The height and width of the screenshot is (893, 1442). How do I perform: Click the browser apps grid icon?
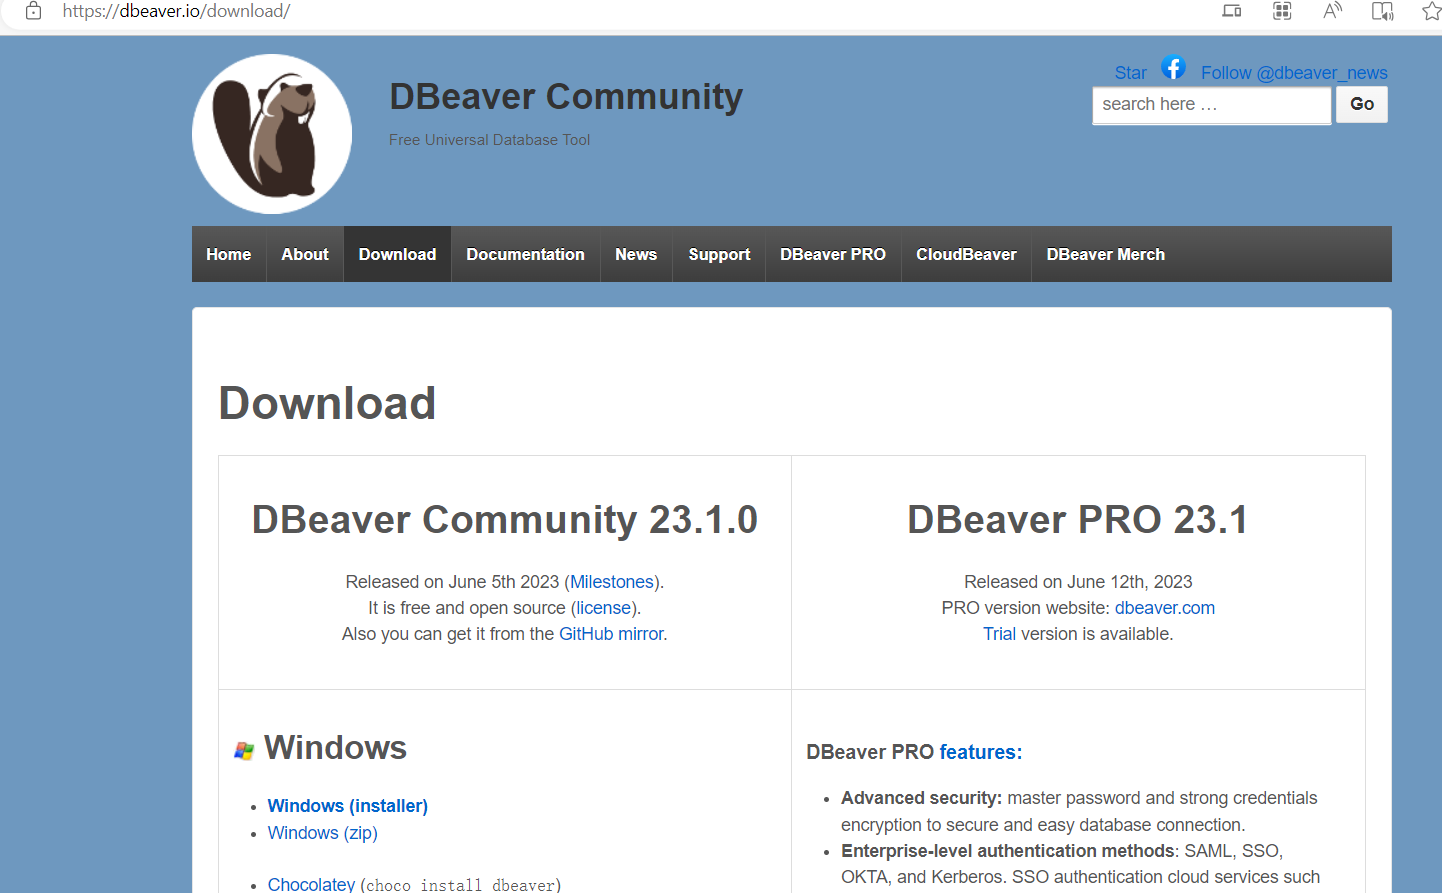1282,11
